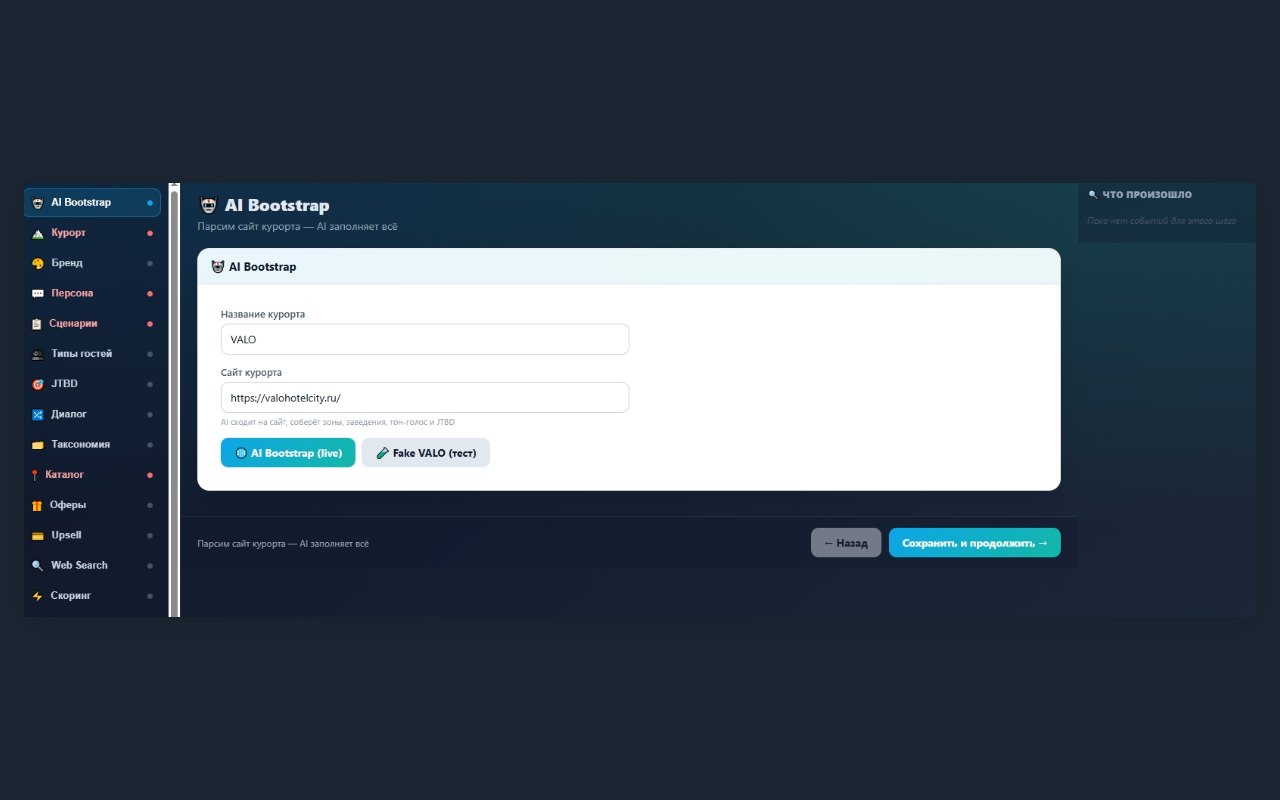1280x800 pixels.
Task: Click the Персона speech bubble icon
Action: coord(38,293)
